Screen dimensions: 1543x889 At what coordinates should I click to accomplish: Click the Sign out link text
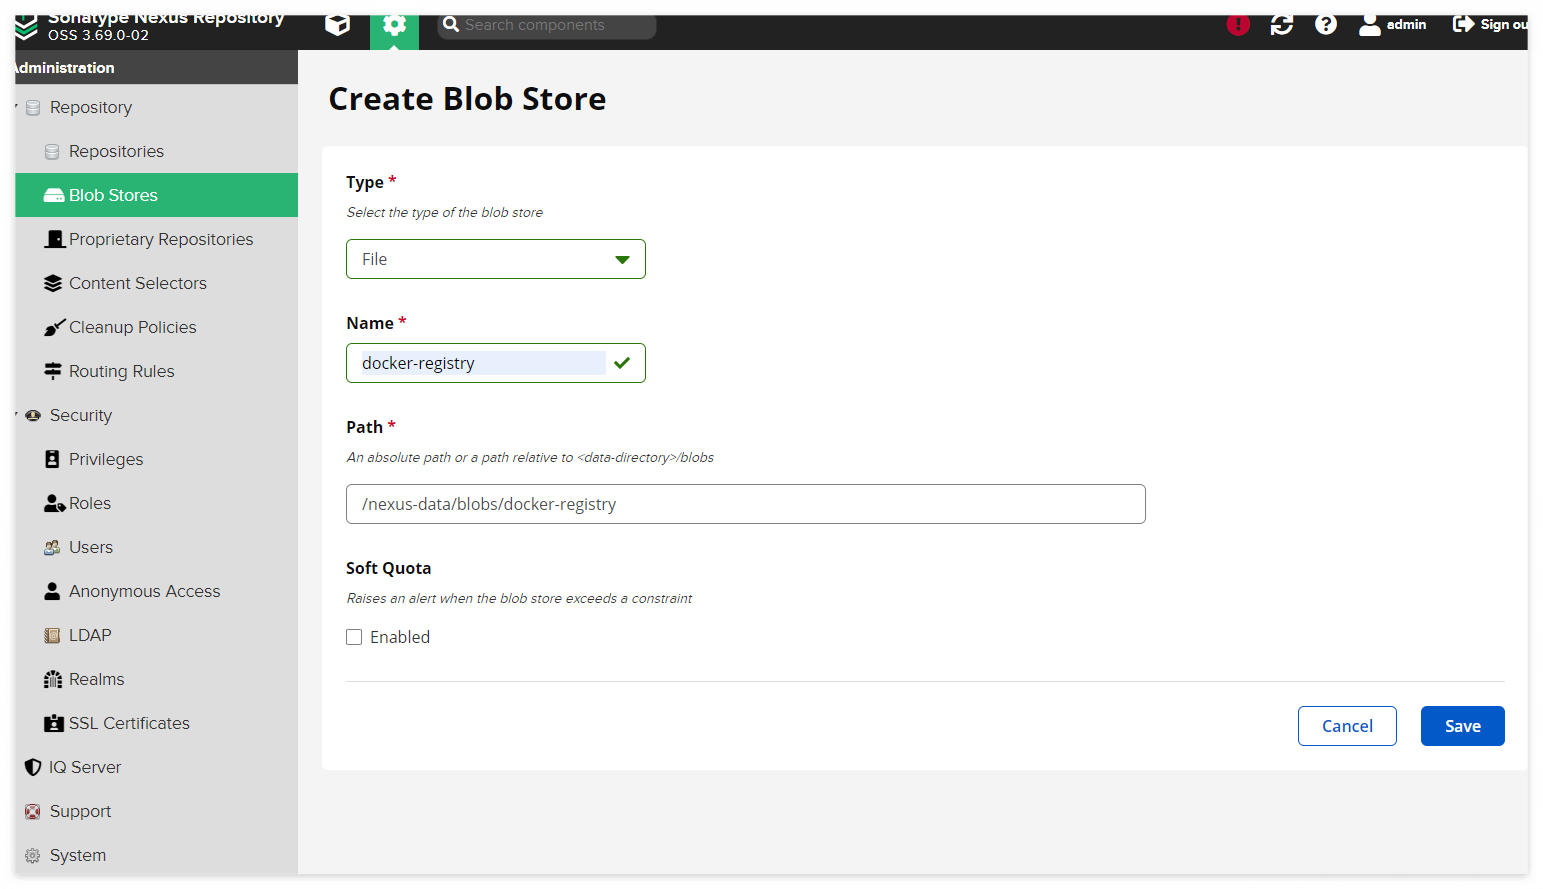tap(1504, 25)
